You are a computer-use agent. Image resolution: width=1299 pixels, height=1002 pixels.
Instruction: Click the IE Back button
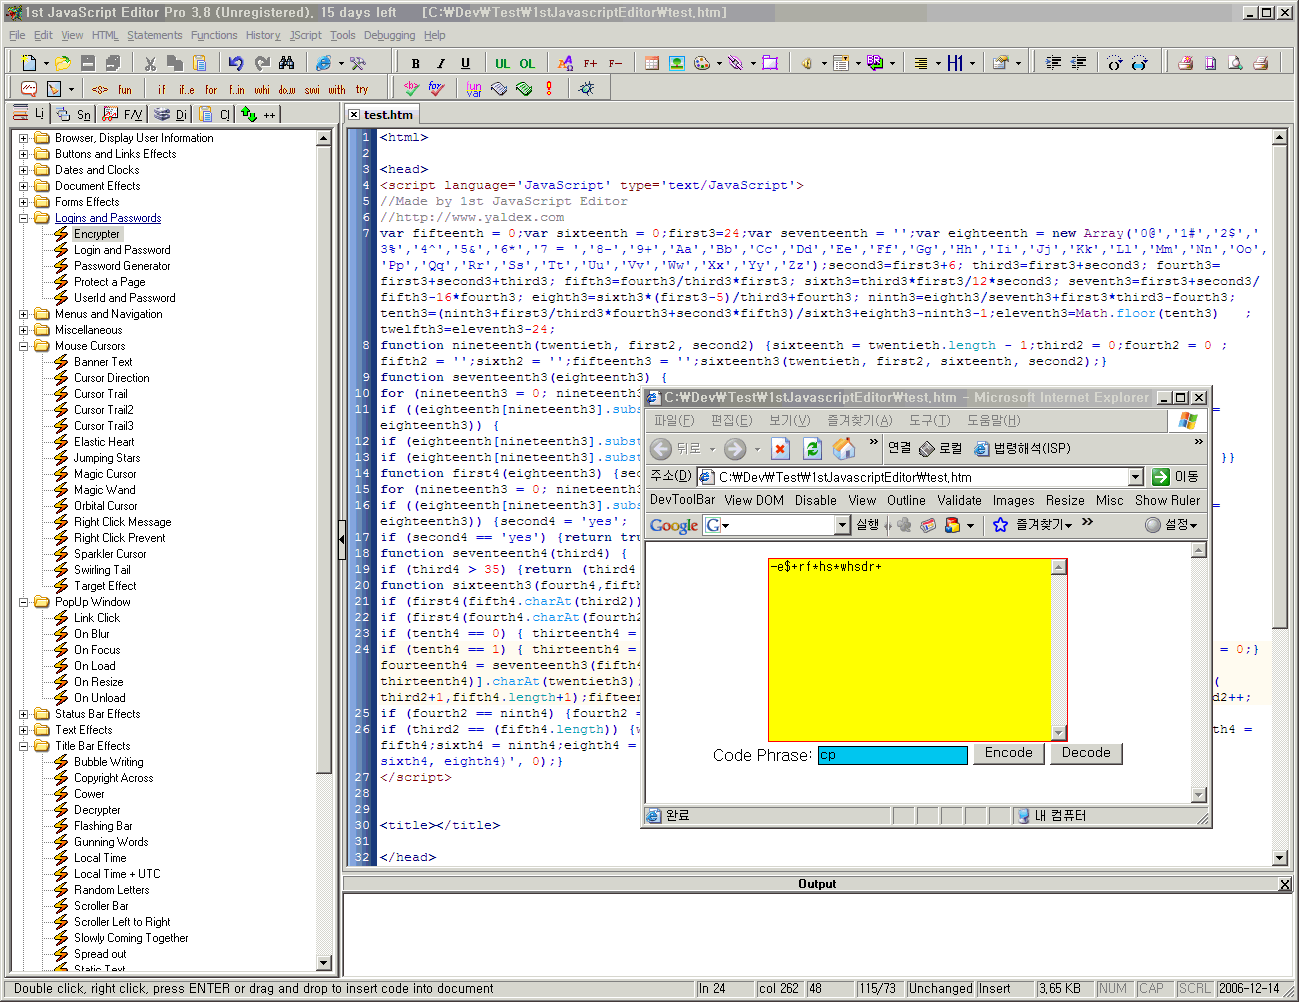tap(676, 448)
